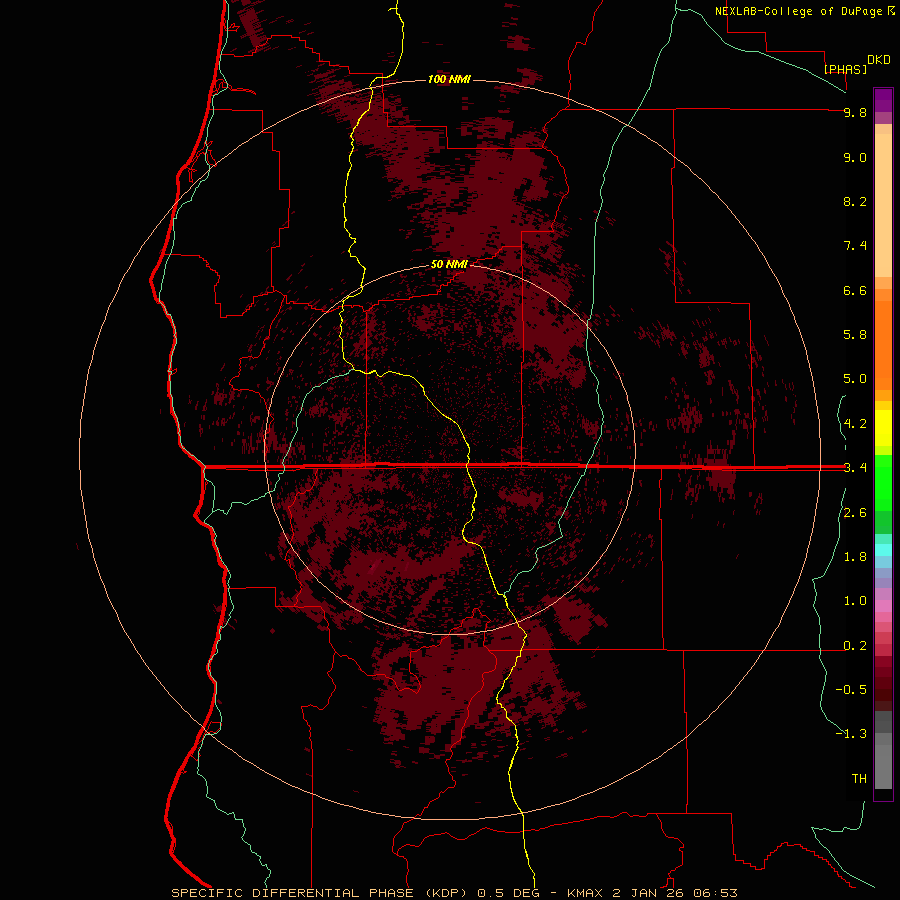Click the bright orange segment of the color bar
This screenshot has width=900, height=900.
pos(883,346)
